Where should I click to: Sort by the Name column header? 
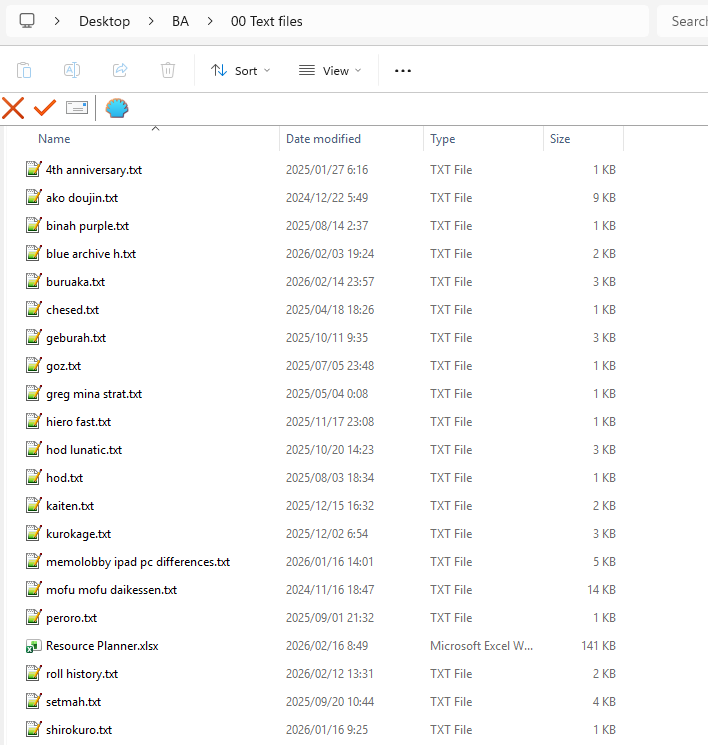pyautogui.click(x=54, y=139)
